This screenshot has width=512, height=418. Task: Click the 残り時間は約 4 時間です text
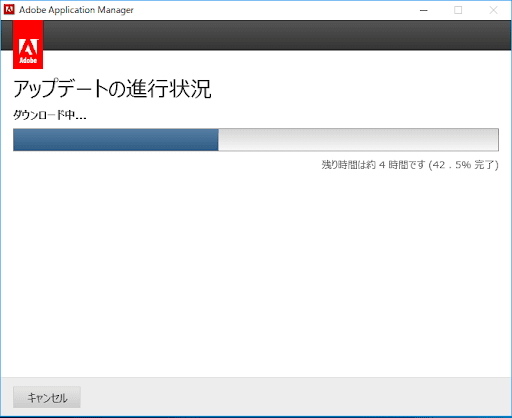click(x=373, y=165)
